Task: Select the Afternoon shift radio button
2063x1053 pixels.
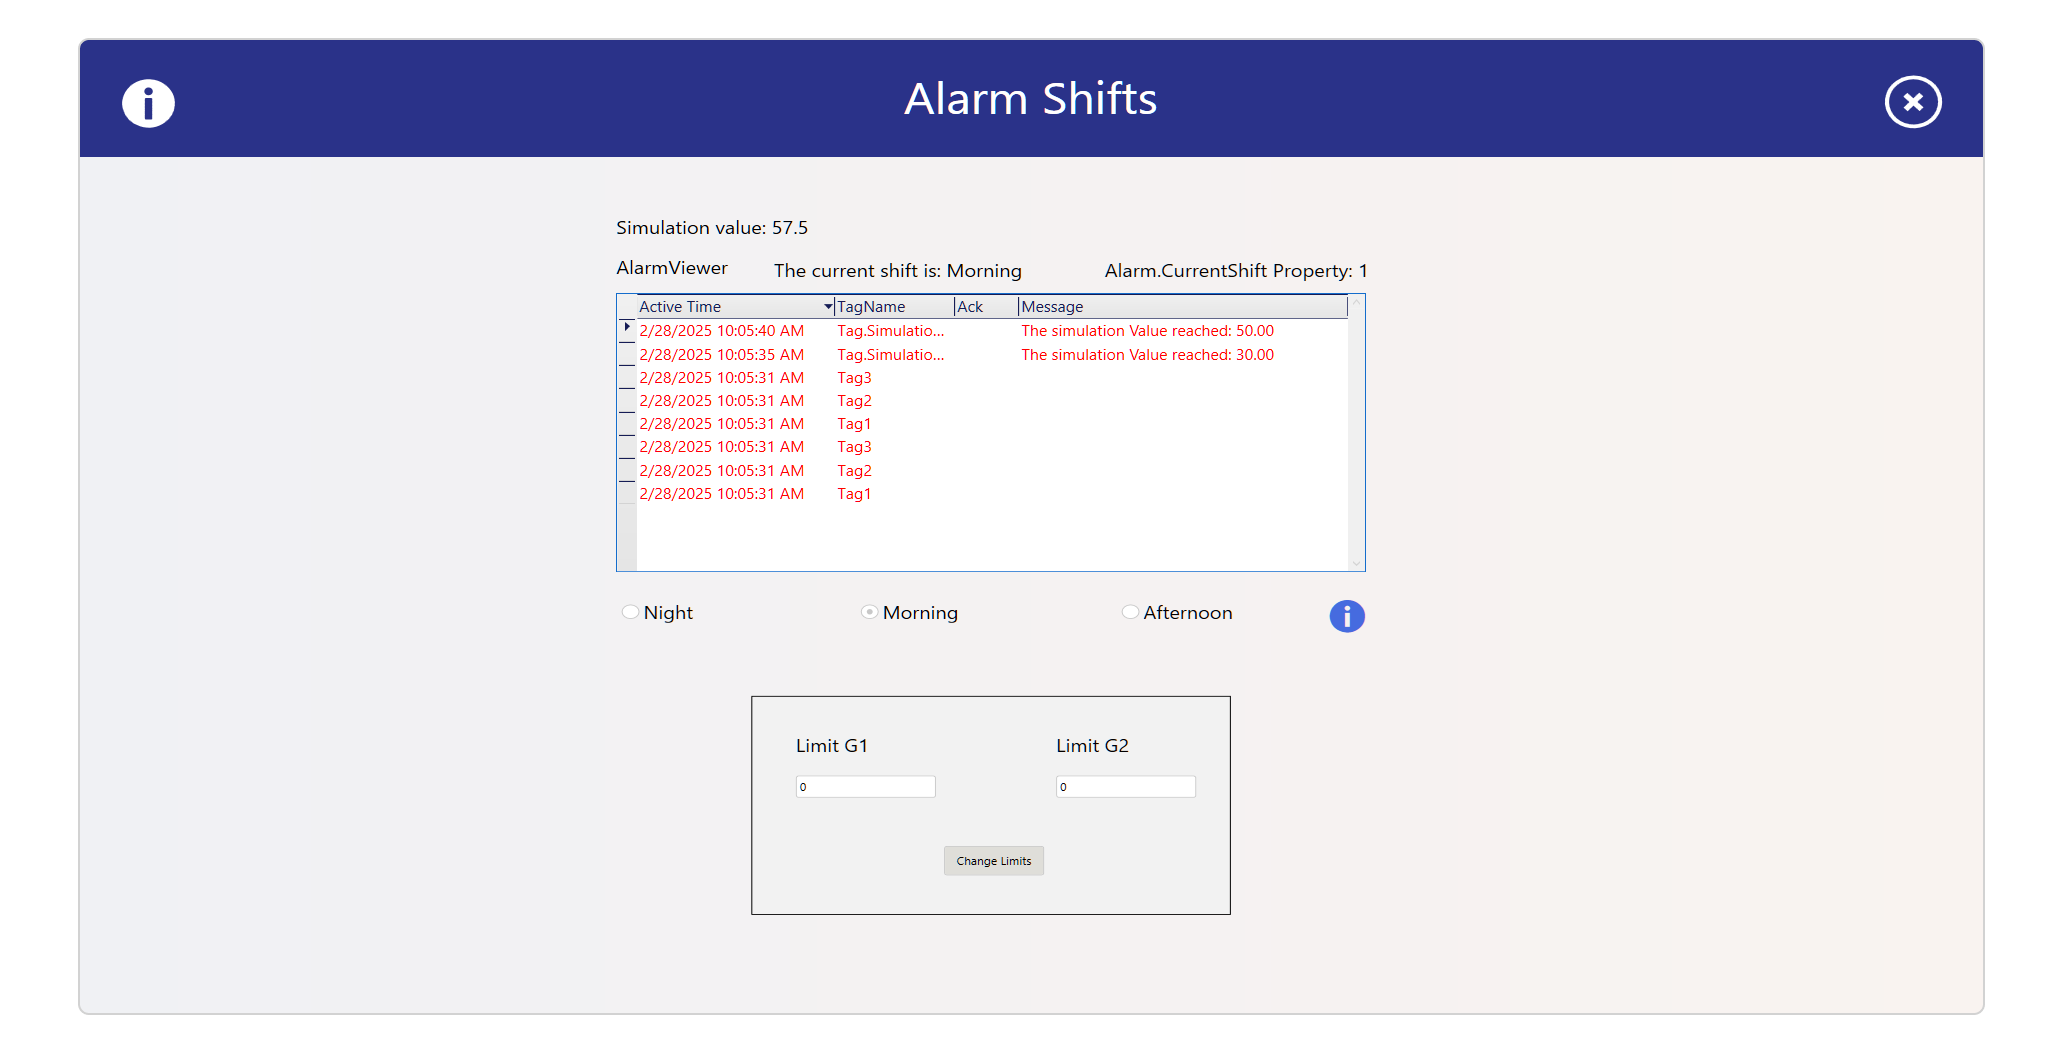Action: [1130, 612]
